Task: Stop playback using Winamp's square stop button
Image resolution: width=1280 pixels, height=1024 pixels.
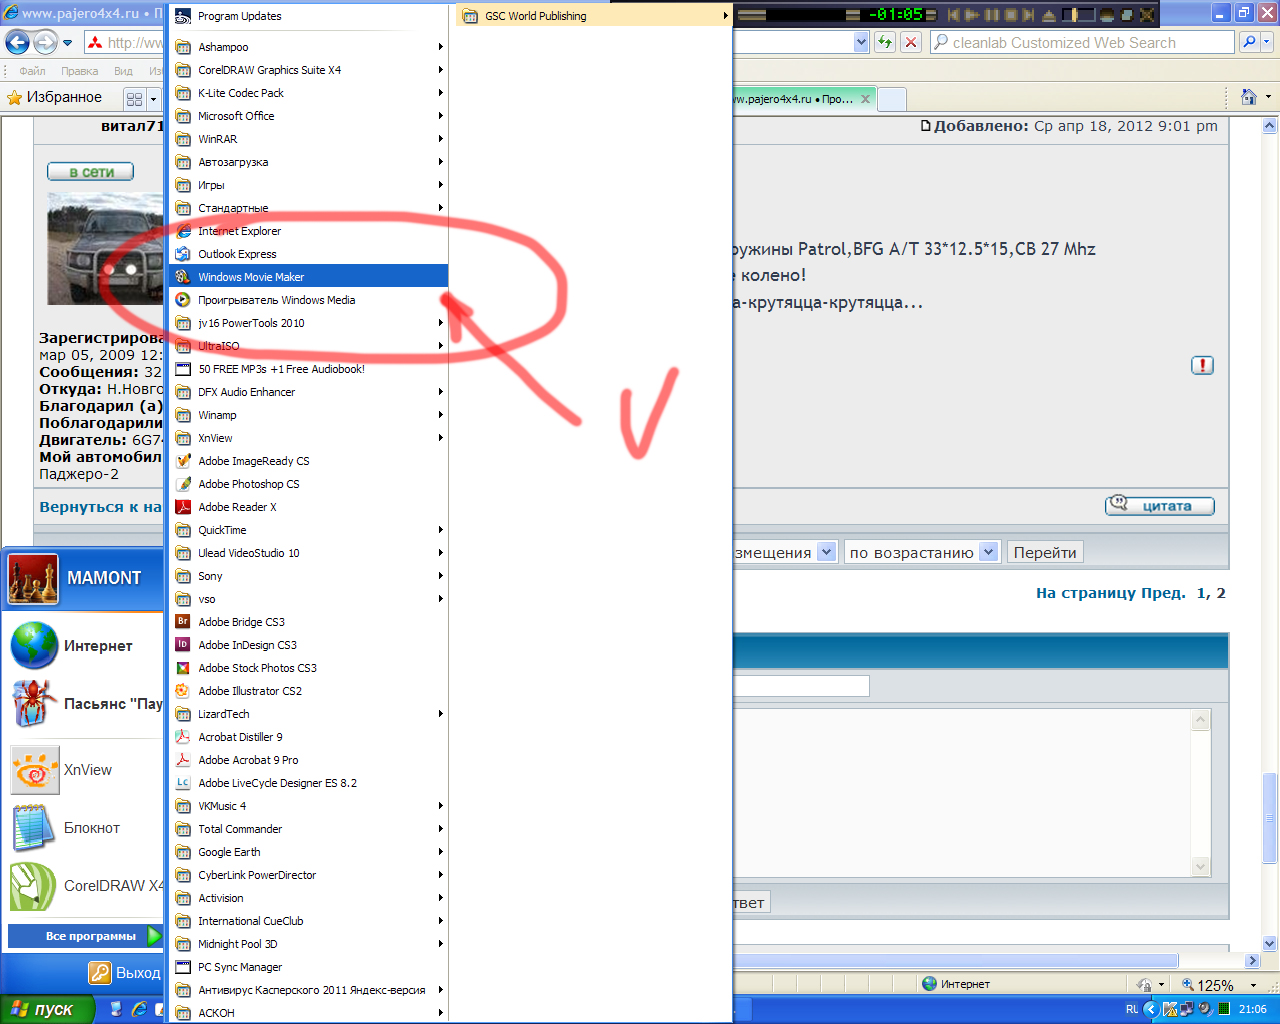Action: coord(1011,15)
